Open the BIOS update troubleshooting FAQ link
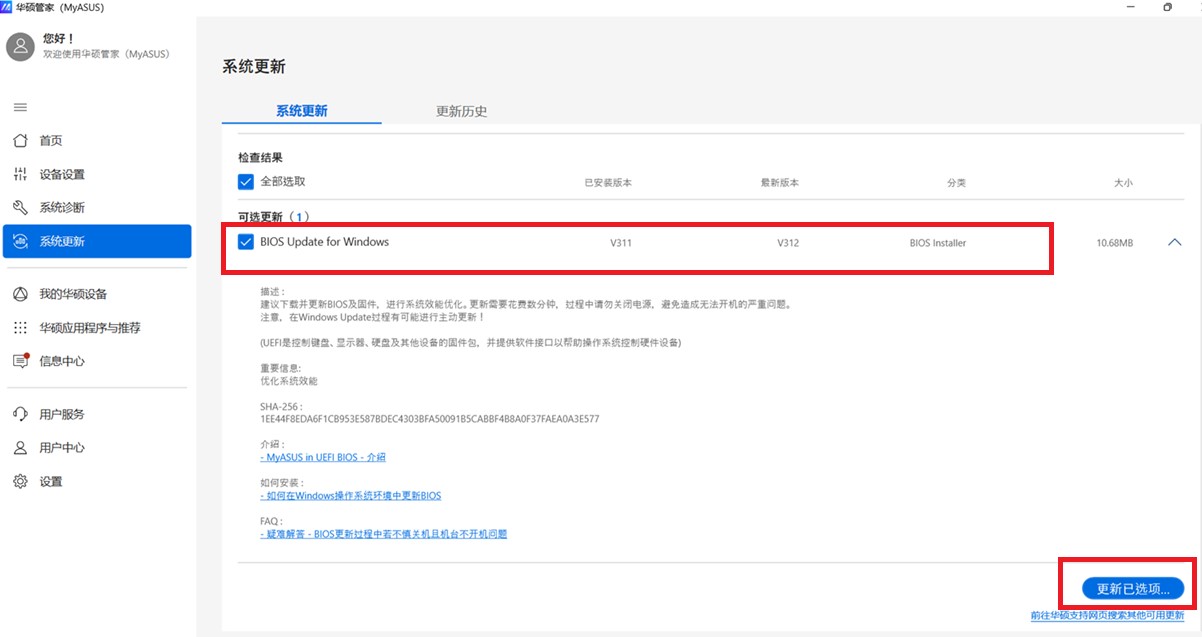The height and width of the screenshot is (637, 1202). click(383, 534)
